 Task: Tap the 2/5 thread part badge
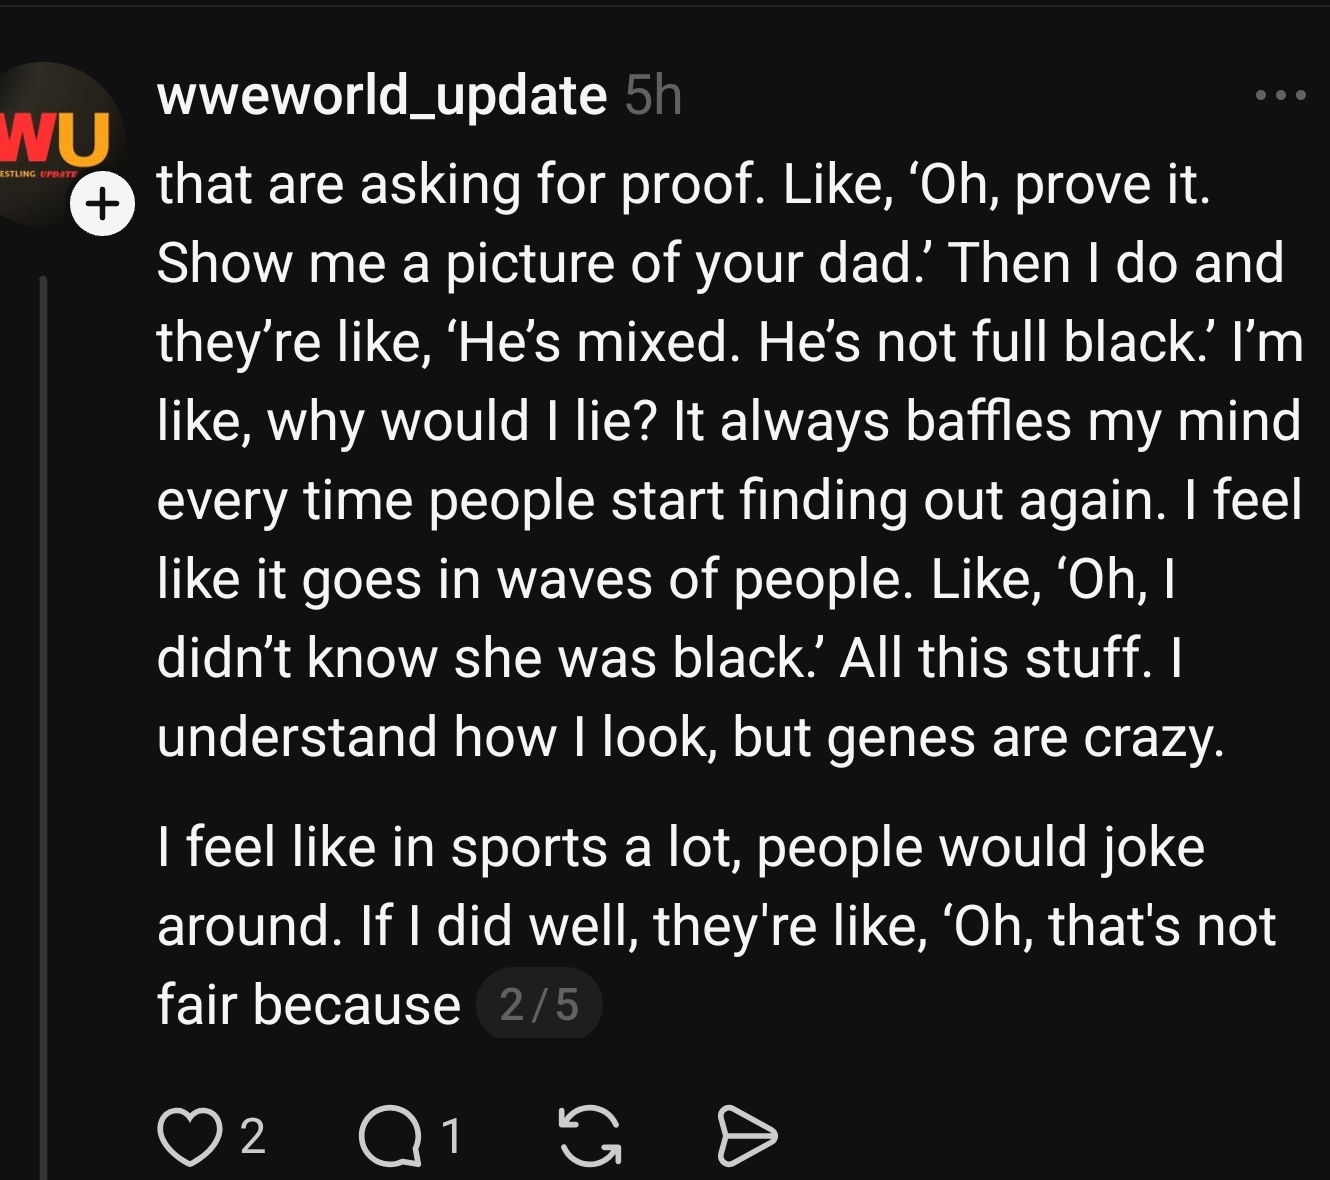(x=539, y=1005)
